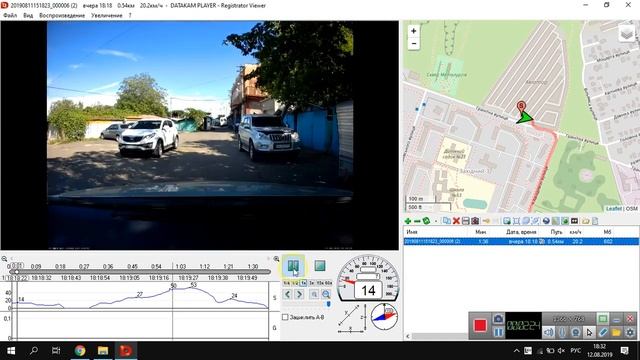Click the green position arrow on map

coord(524,118)
